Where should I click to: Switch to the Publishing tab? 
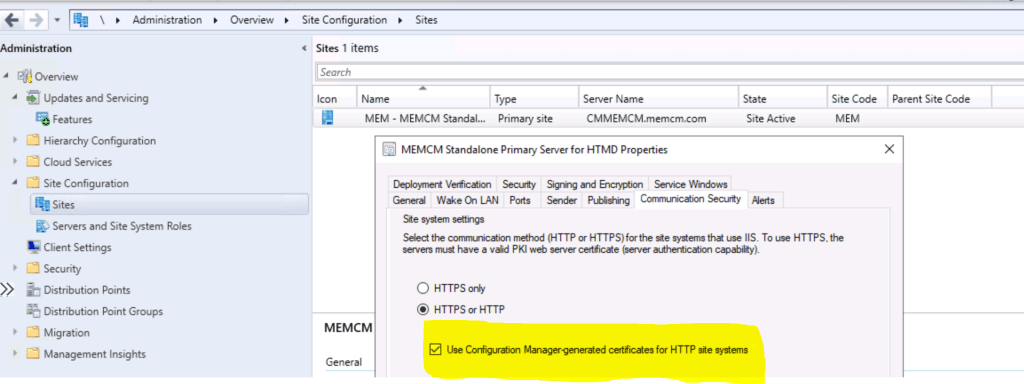tap(608, 200)
